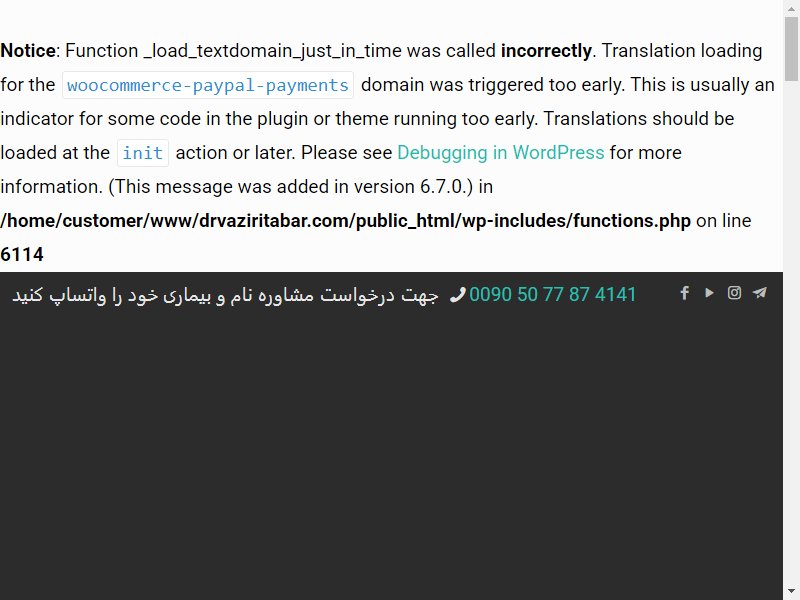This screenshot has height=600, width=800.
Task: Click the vertical scrollbar thumb
Action: (791, 49)
